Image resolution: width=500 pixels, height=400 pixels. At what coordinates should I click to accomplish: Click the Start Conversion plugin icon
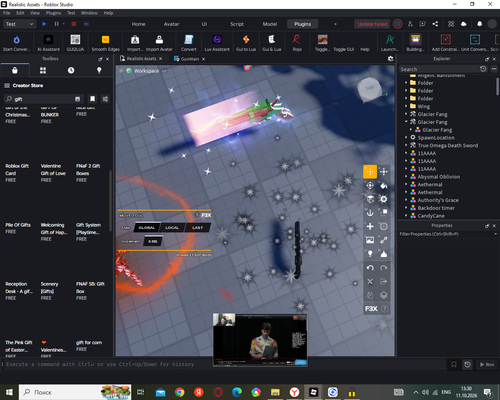pyautogui.click(x=16, y=43)
